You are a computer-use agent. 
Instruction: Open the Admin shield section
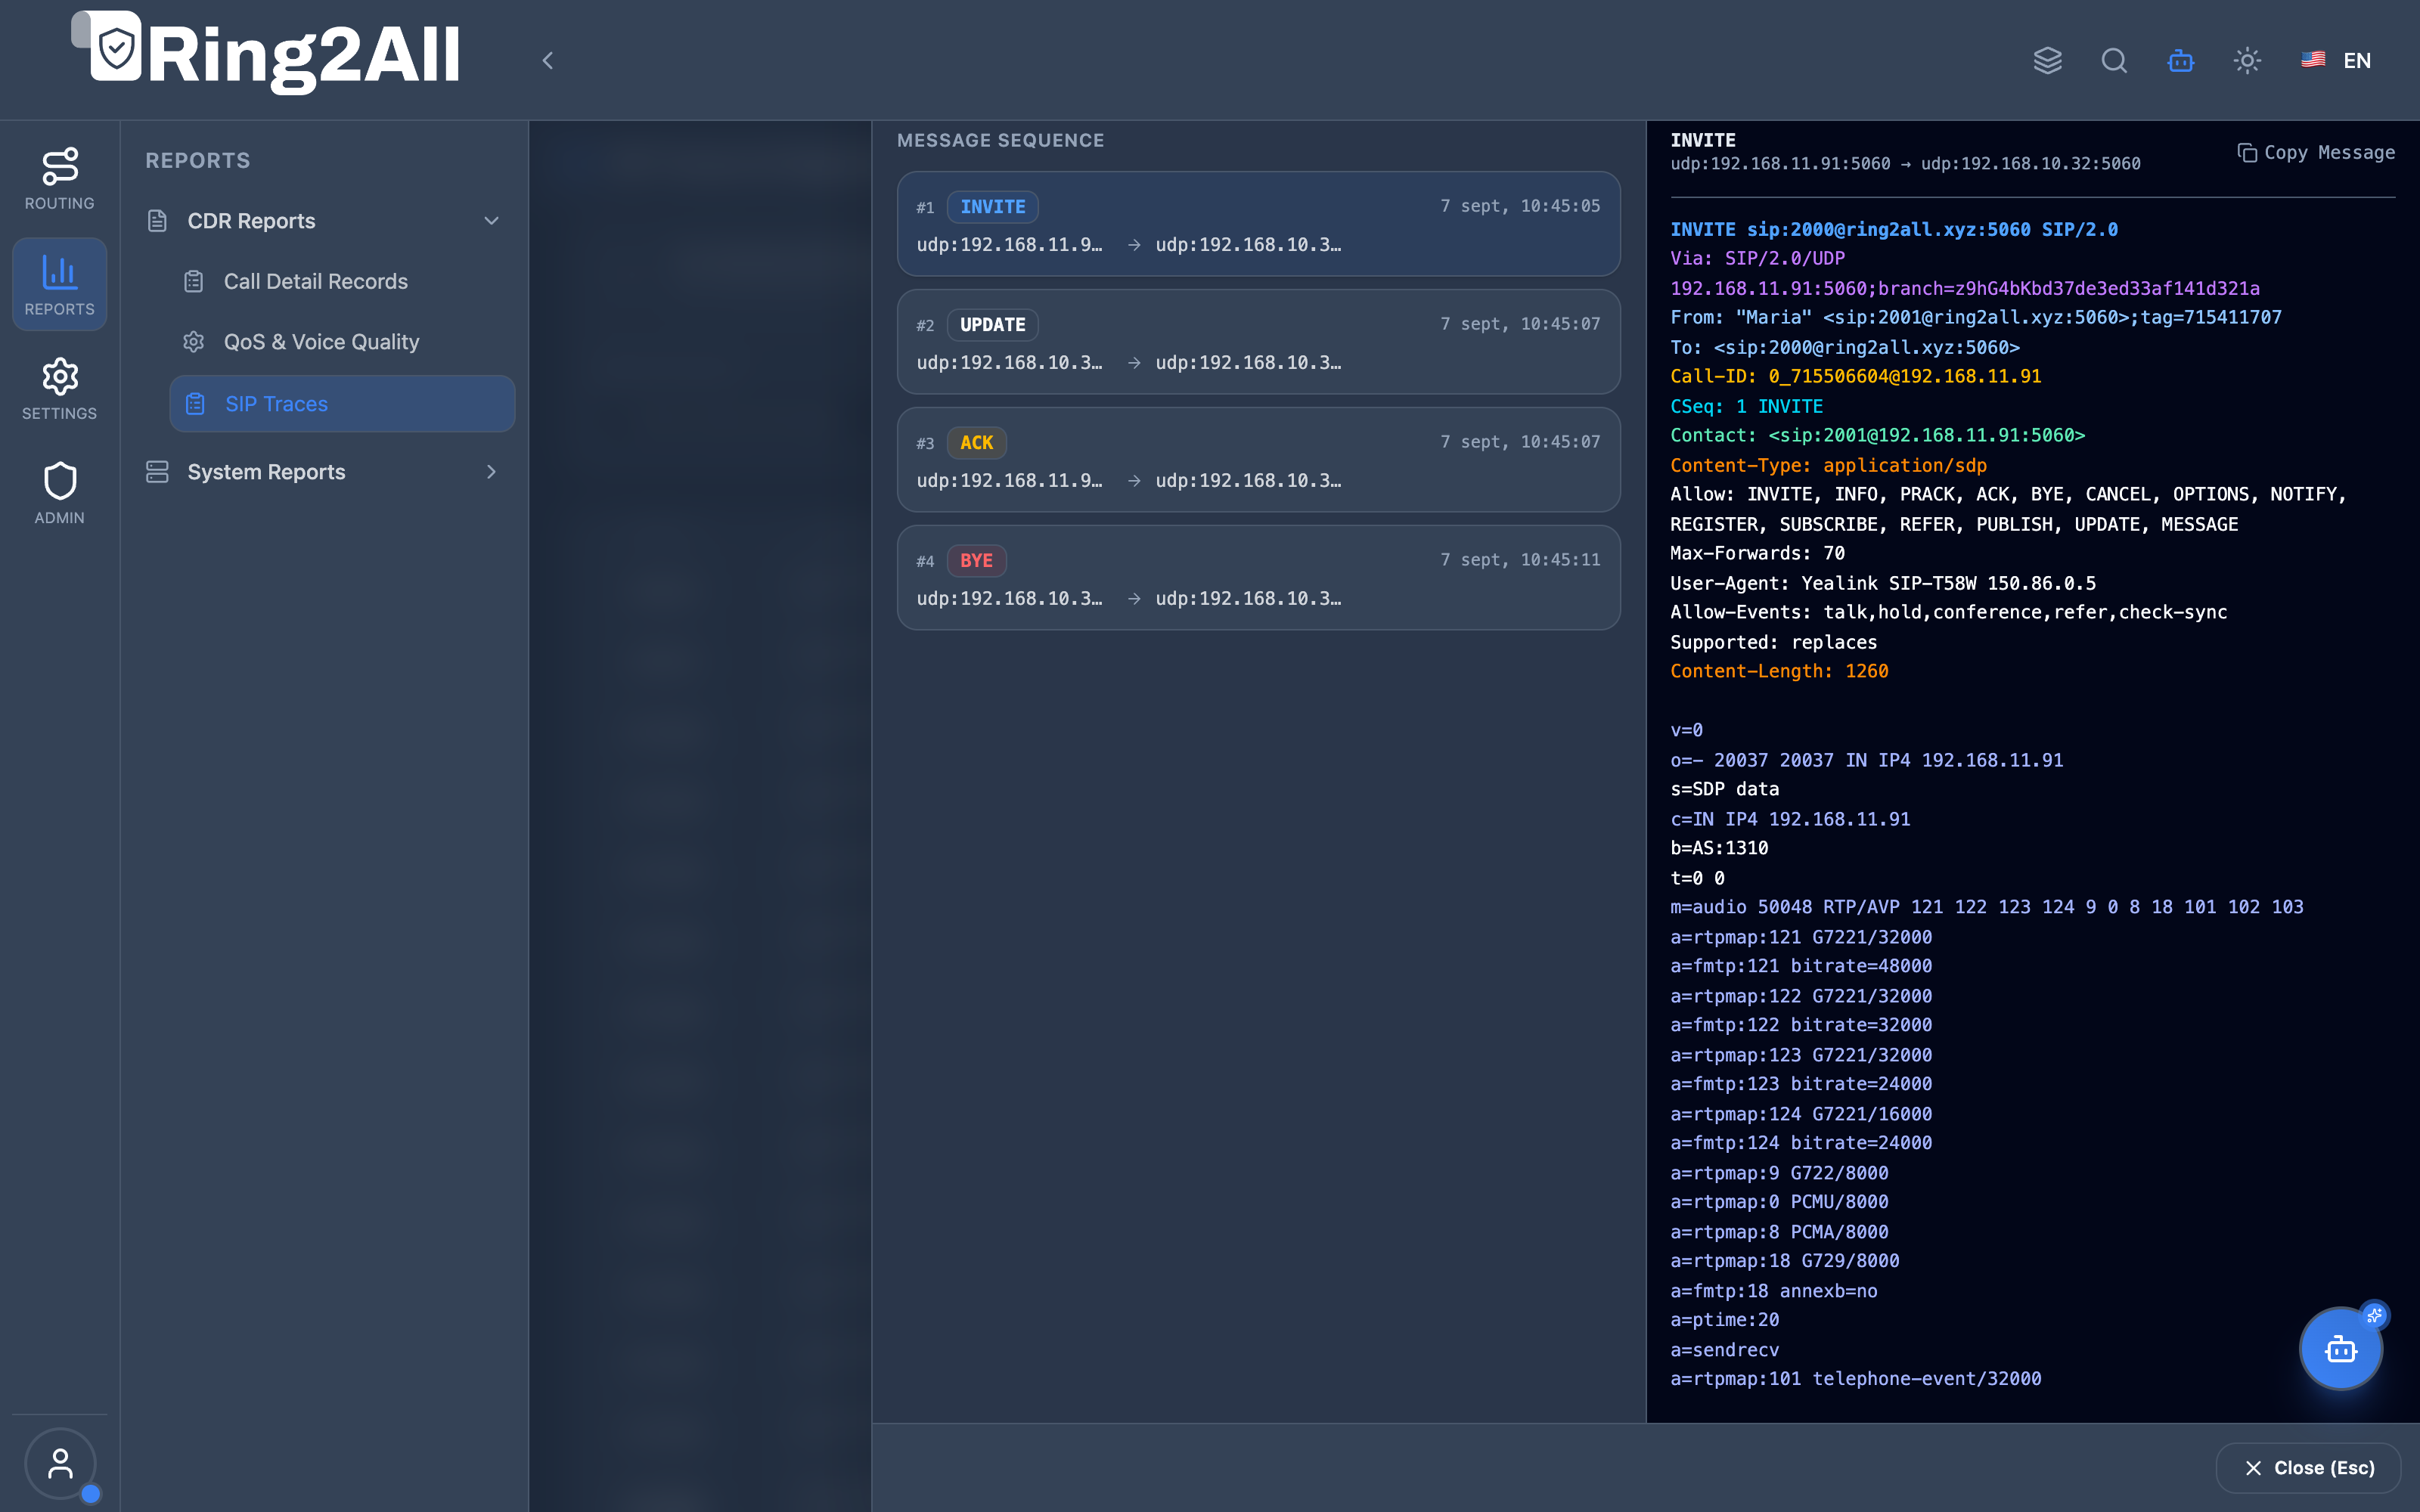point(60,493)
